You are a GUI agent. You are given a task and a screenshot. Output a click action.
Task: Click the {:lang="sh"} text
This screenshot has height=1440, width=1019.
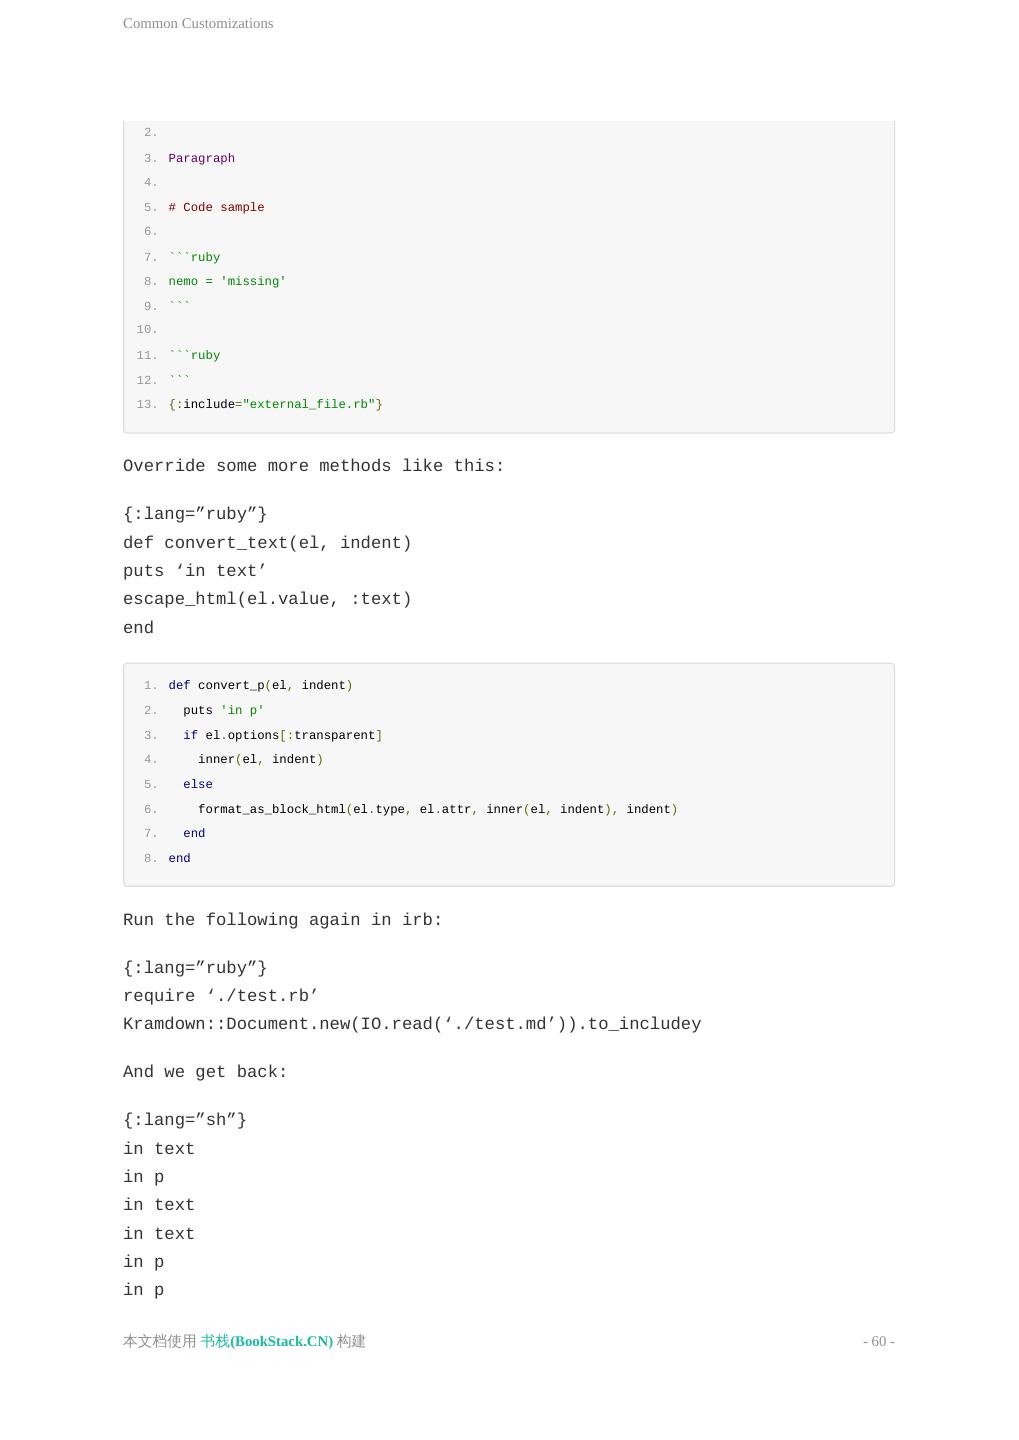click(x=184, y=1120)
